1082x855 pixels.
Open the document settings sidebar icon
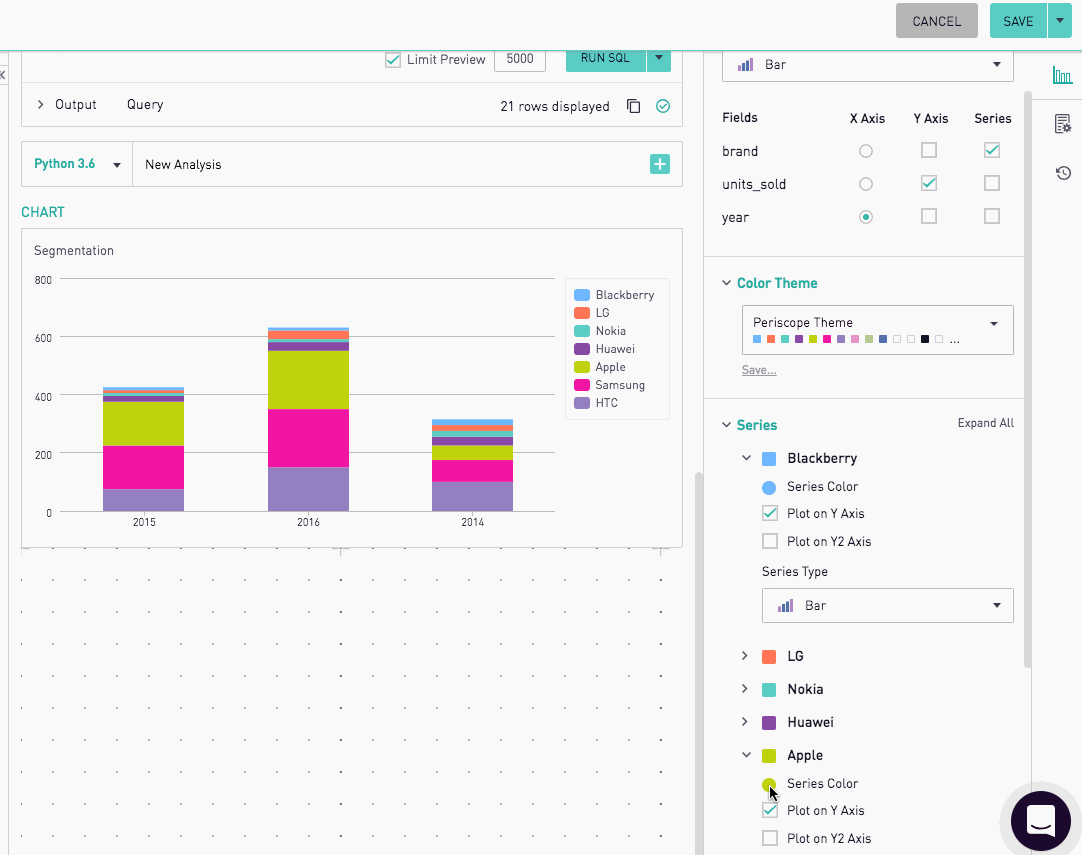(x=1063, y=124)
